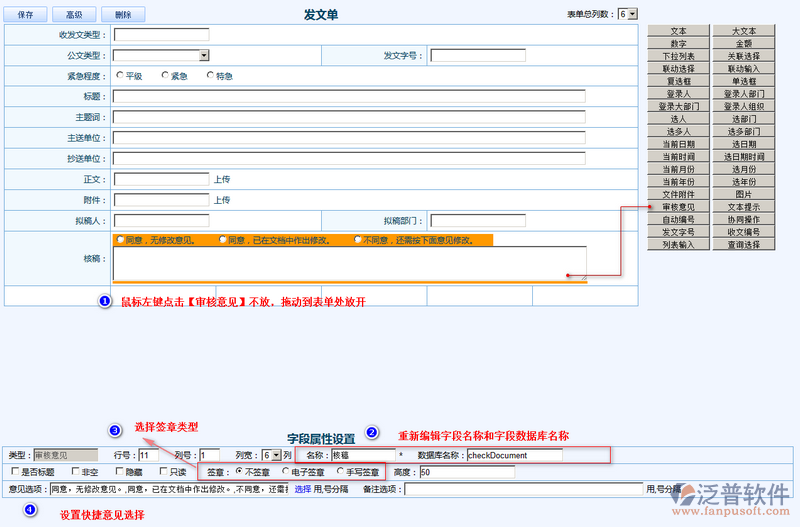Click the 联动选择 field-type button
The height and width of the screenshot is (527, 800).
(679, 68)
